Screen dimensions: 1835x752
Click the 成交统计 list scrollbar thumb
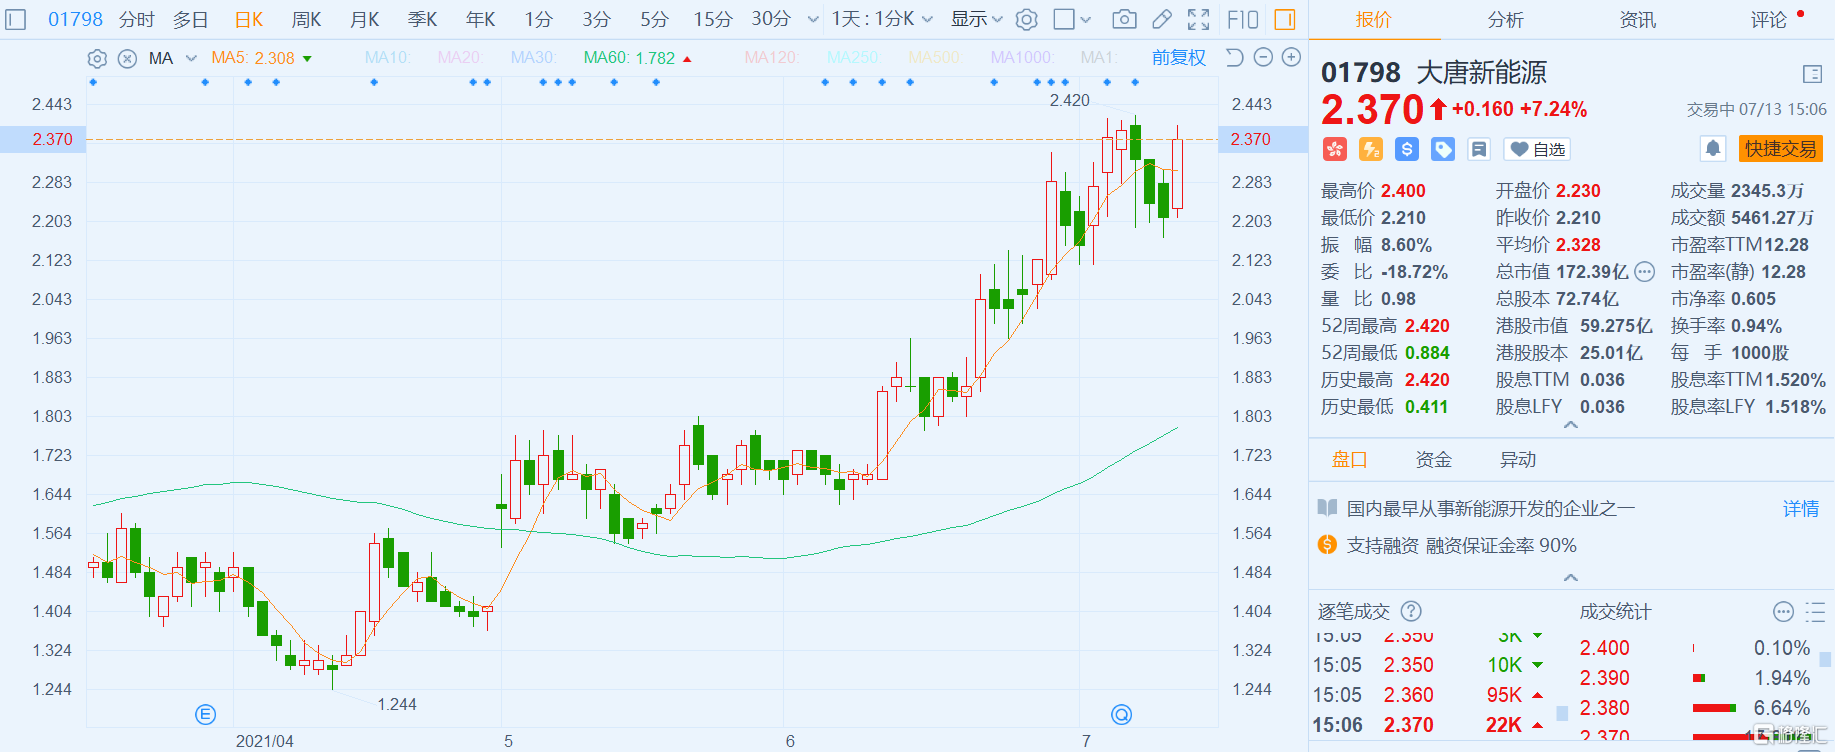1825,659
